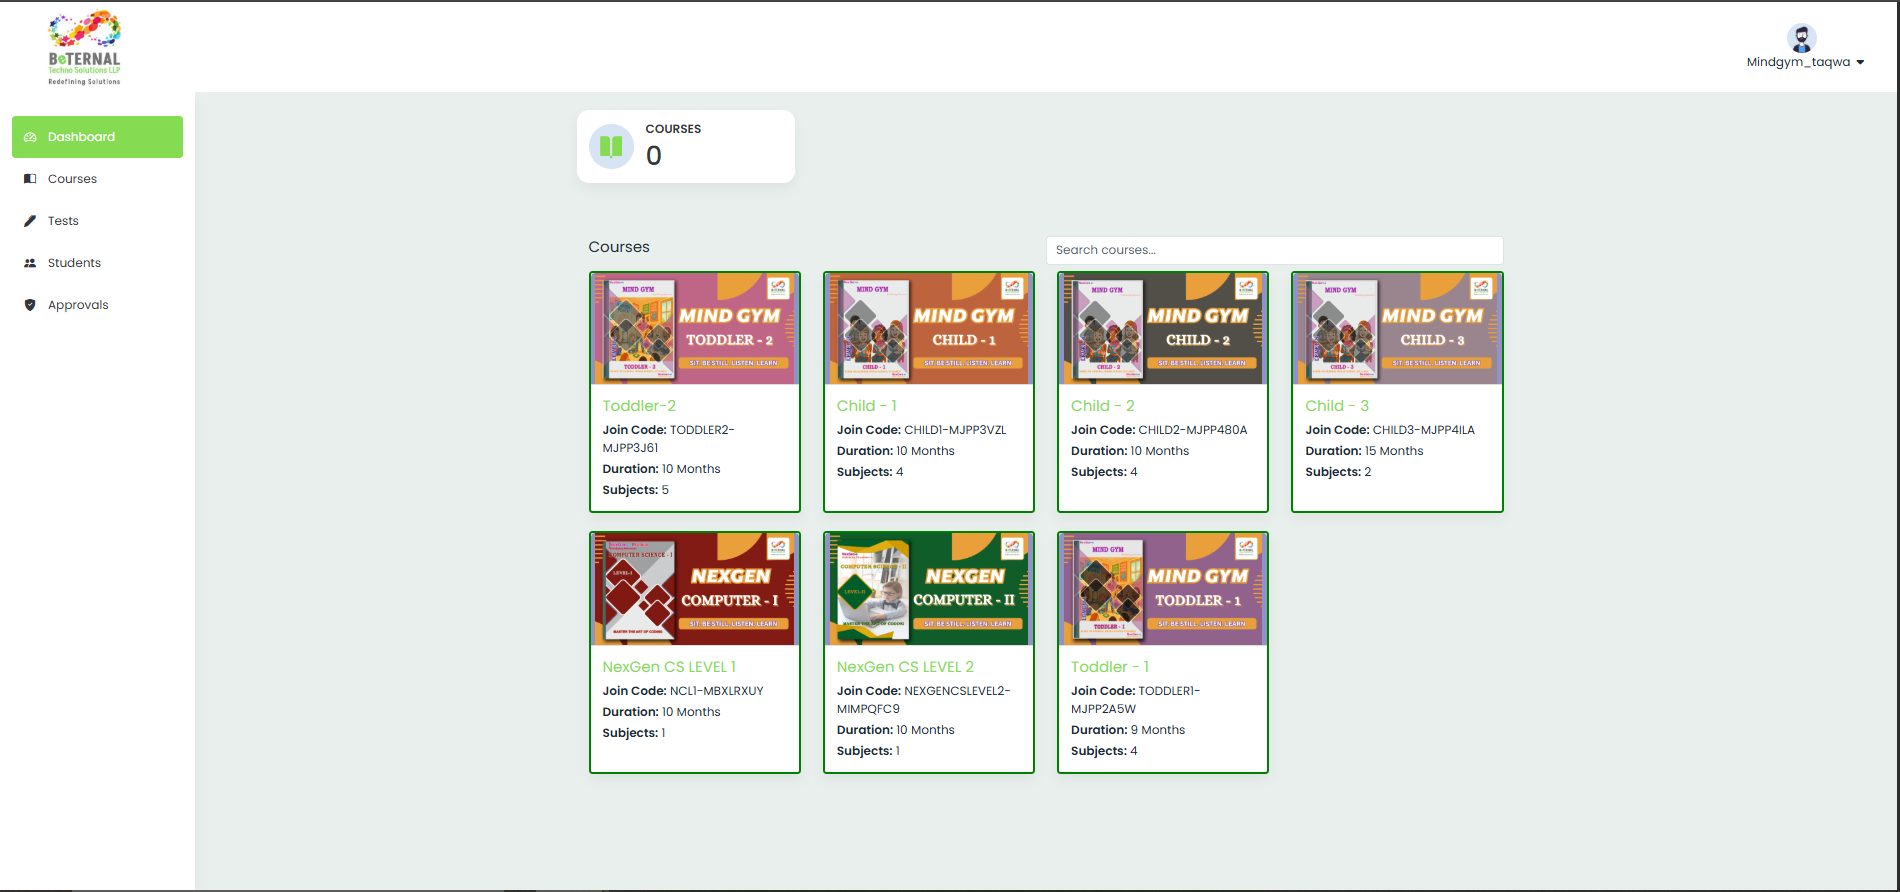Screen dimensions: 1900x892
Task: Click the Child - 1 join code CHILD1-MJPP3VZL
Action: [x=955, y=430]
